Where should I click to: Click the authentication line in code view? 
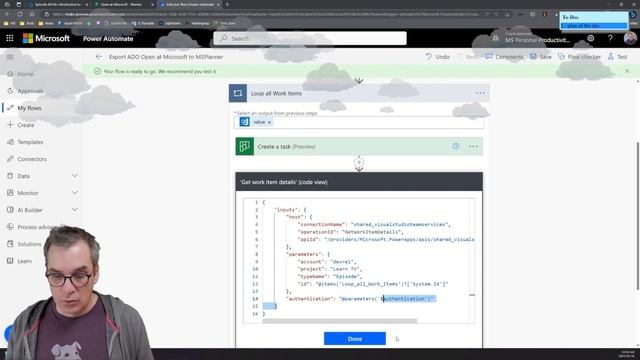(x=360, y=299)
